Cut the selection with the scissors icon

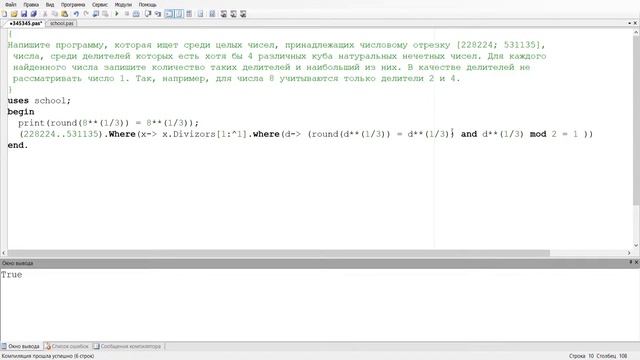click(45, 14)
